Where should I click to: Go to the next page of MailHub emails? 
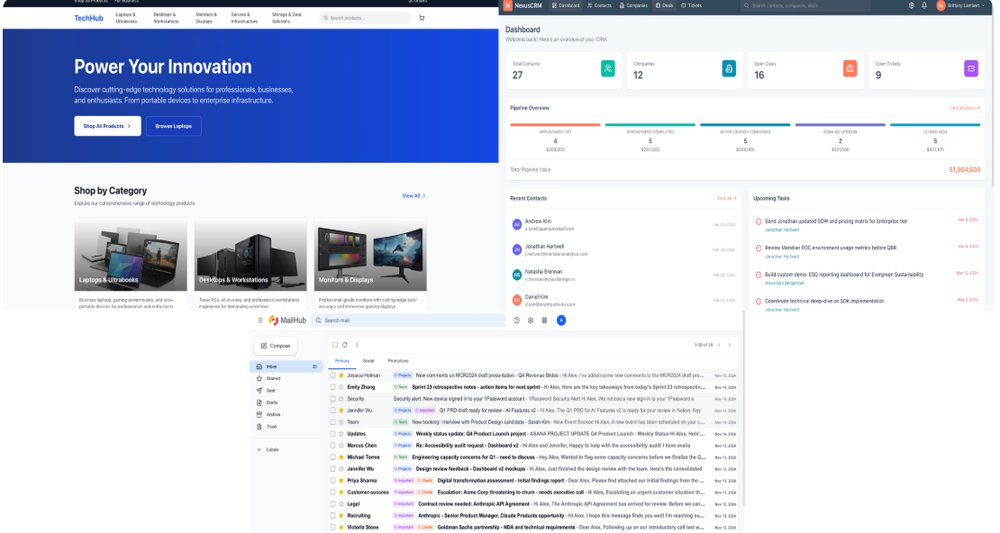[730, 345]
